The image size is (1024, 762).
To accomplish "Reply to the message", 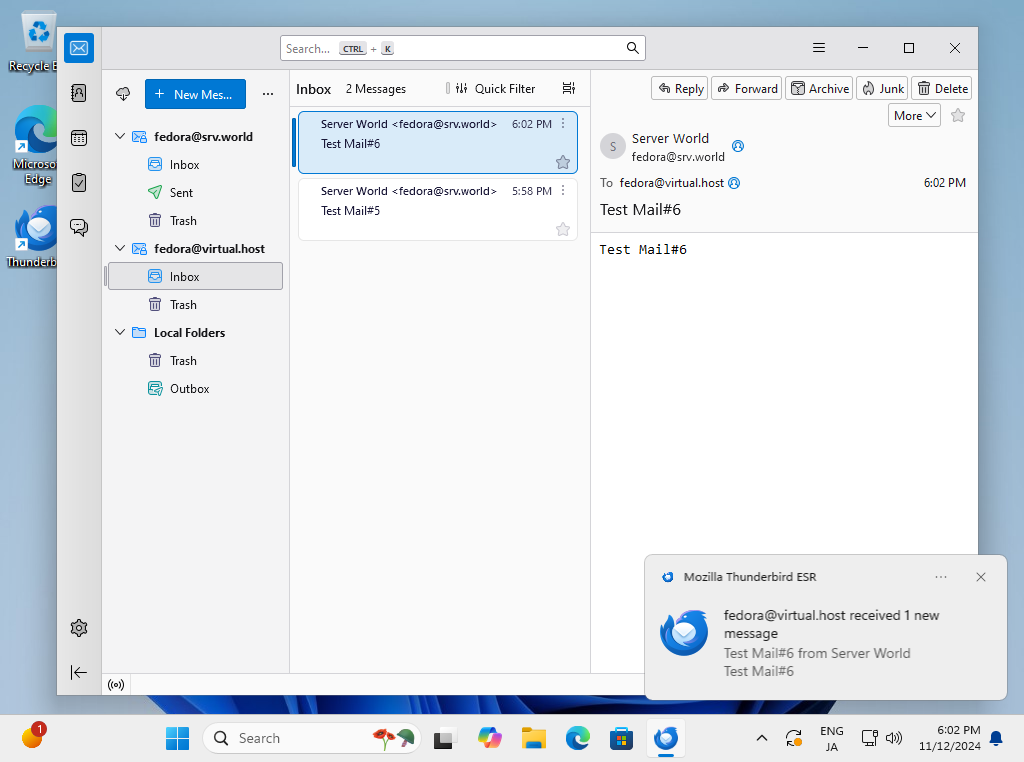I will 680,88.
